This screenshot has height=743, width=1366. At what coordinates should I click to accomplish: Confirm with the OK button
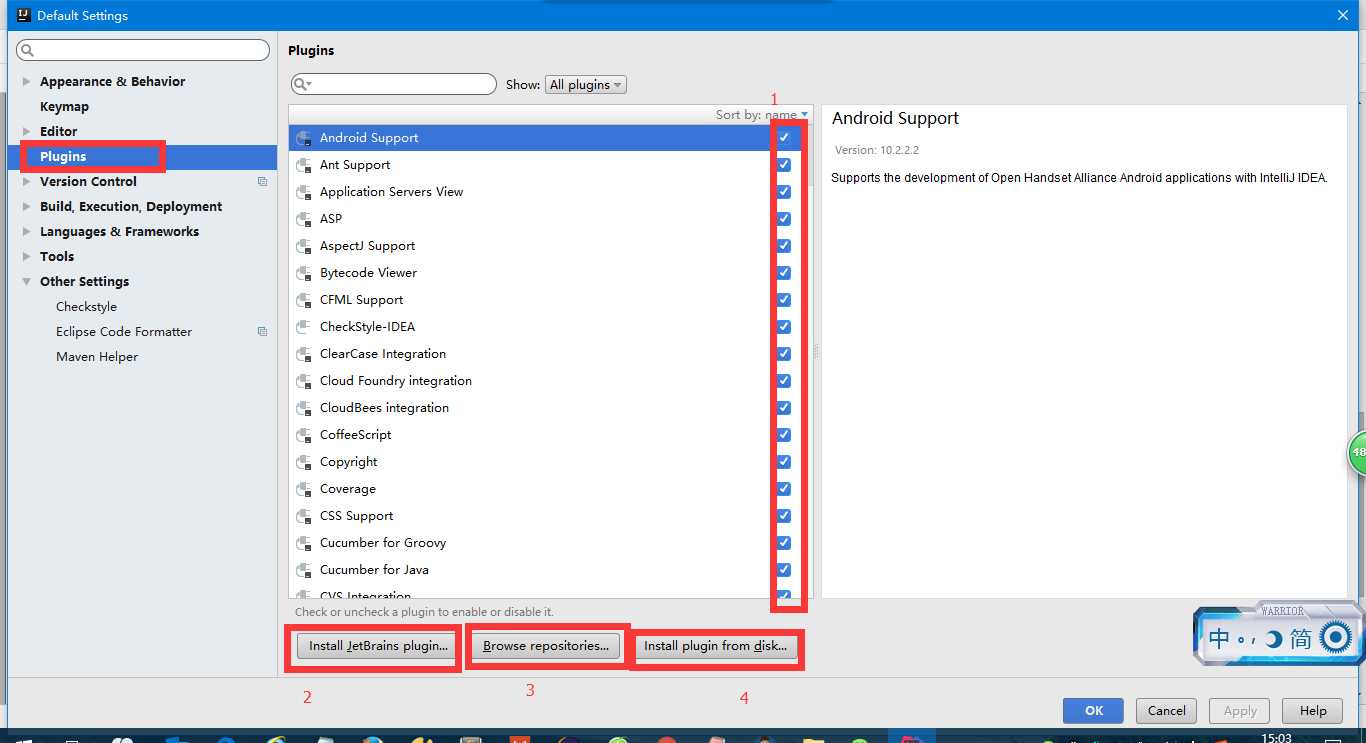[x=1094, y=711]
